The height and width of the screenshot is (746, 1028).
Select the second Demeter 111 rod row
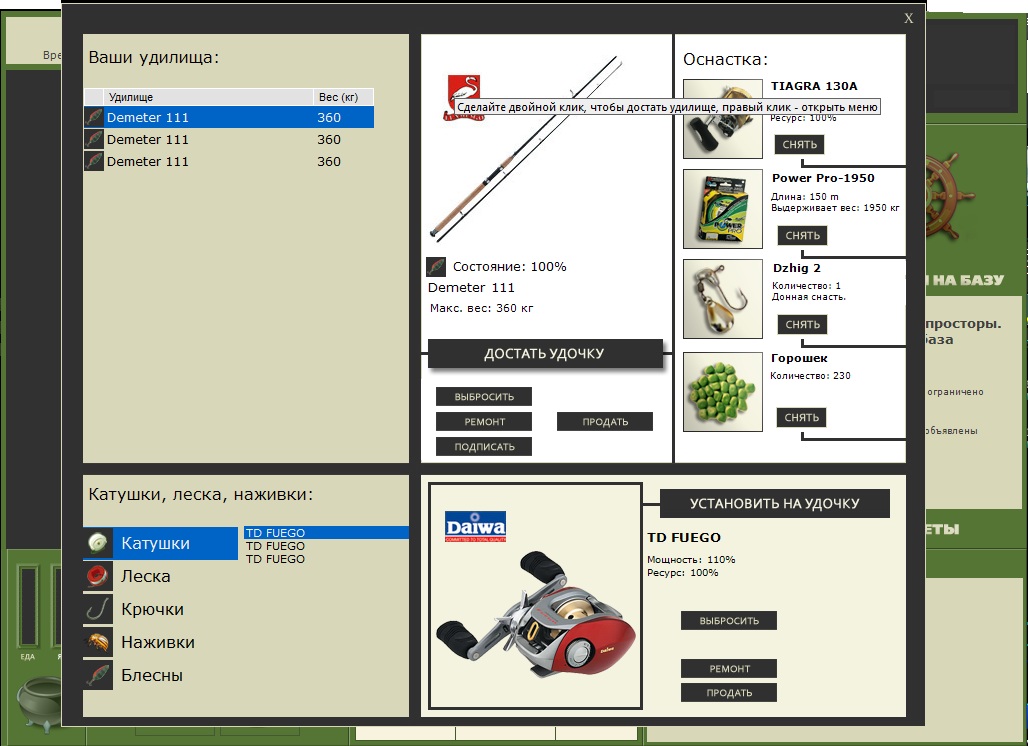[x=229, y=139]
